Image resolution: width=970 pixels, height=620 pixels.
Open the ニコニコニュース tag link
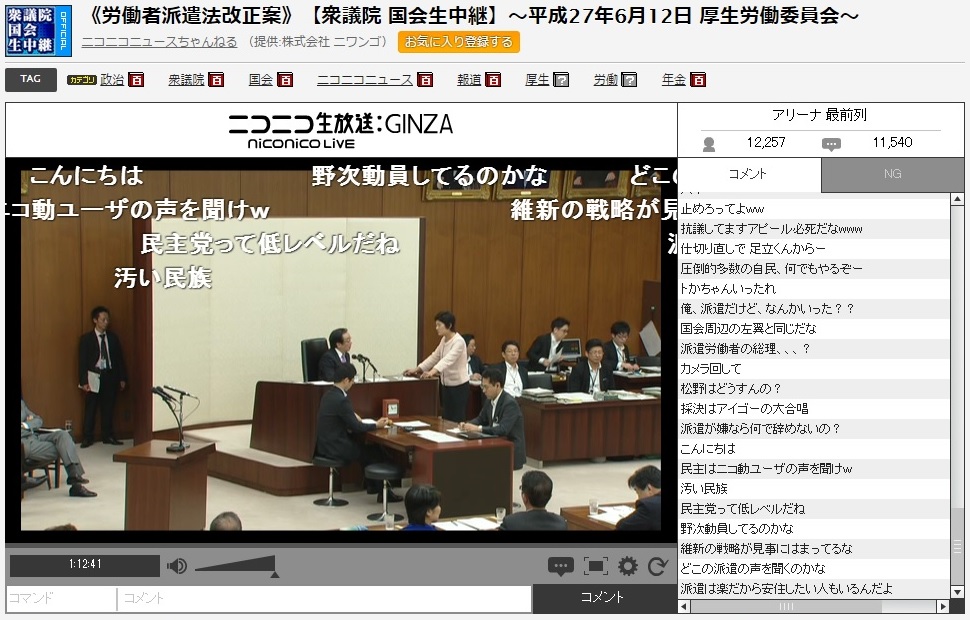tap(365, 80)
